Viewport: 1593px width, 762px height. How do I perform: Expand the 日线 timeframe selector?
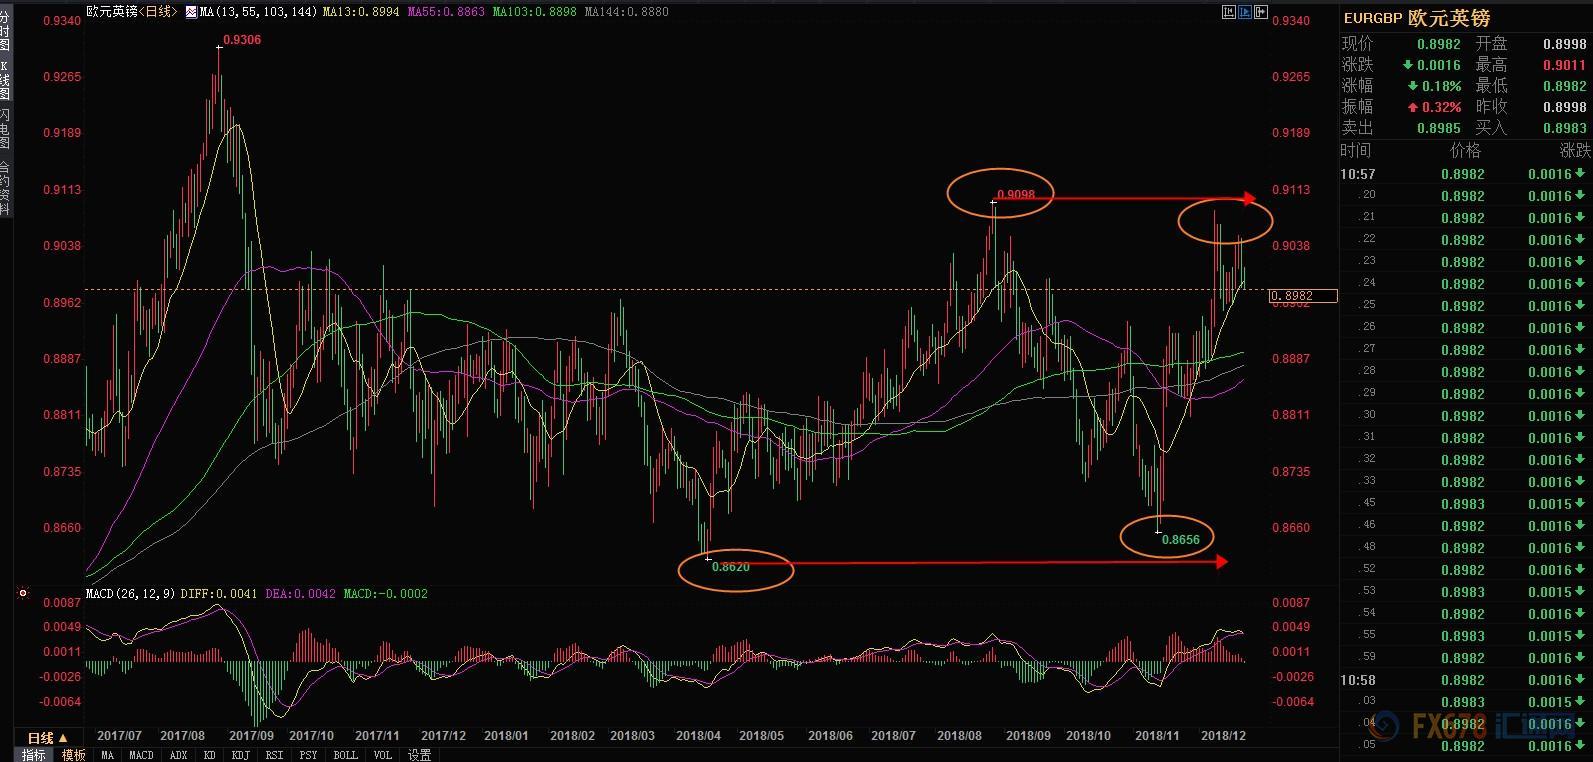(x=47, y=737)
